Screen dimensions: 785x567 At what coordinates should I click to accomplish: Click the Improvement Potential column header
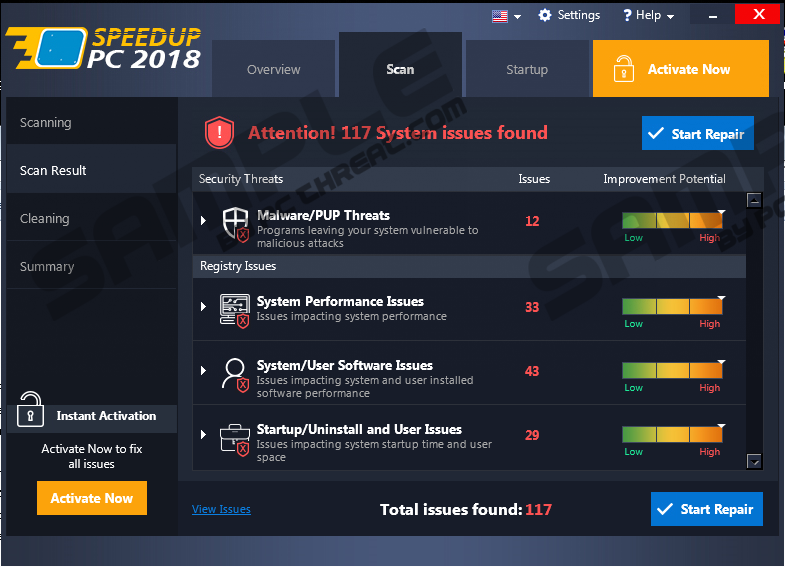(664, 179)
